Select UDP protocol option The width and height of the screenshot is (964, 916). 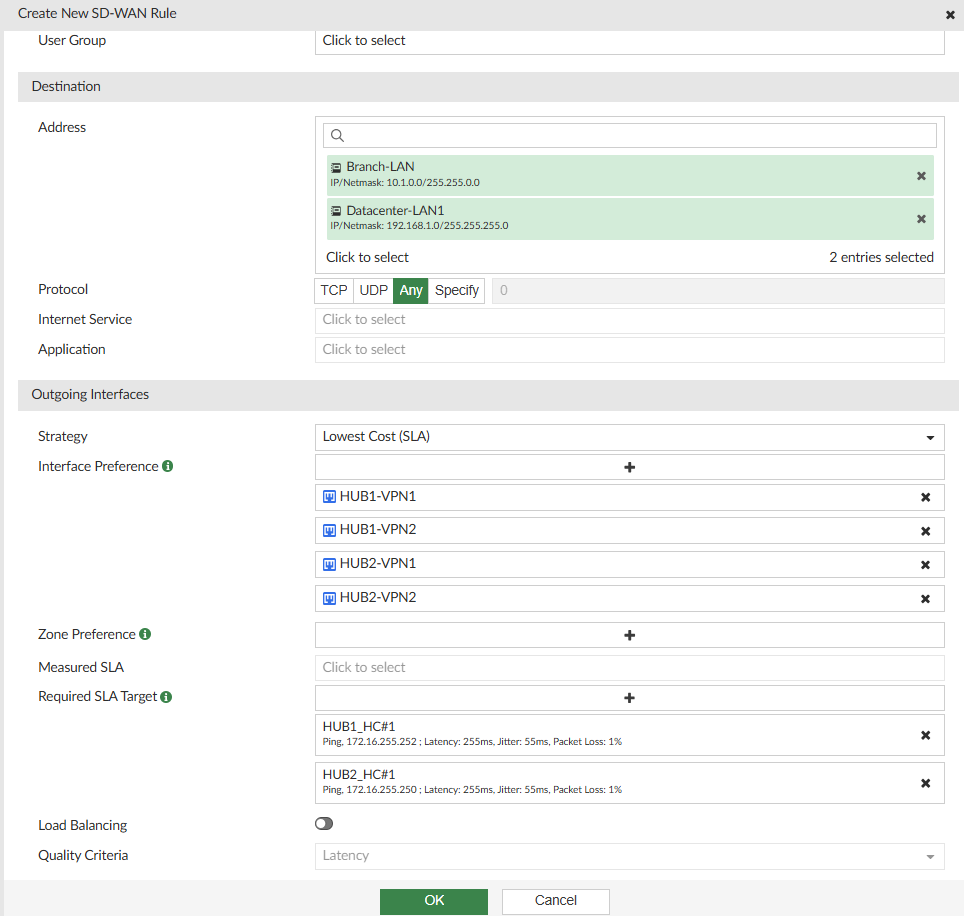point(373,291)
